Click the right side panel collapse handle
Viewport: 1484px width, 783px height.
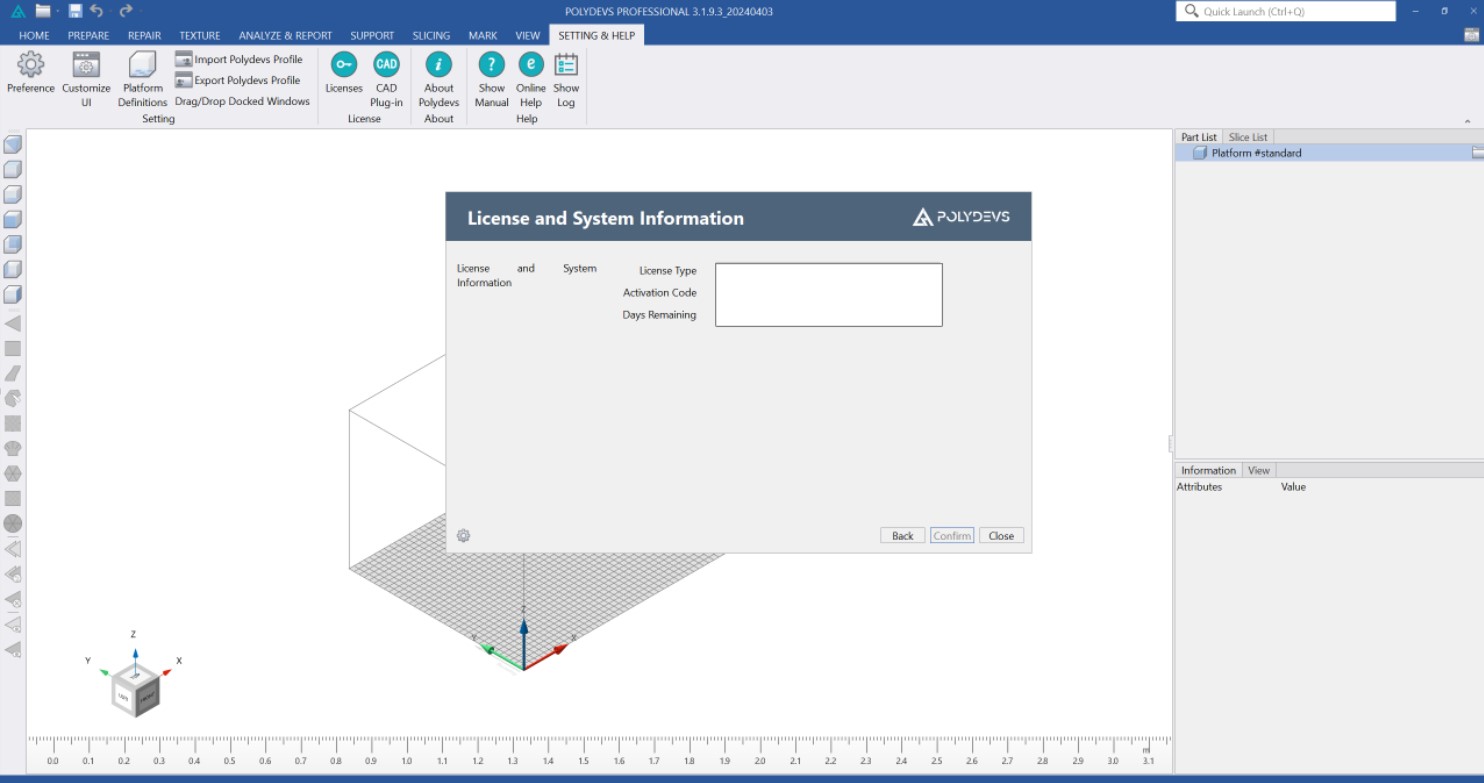[1170, 443]
